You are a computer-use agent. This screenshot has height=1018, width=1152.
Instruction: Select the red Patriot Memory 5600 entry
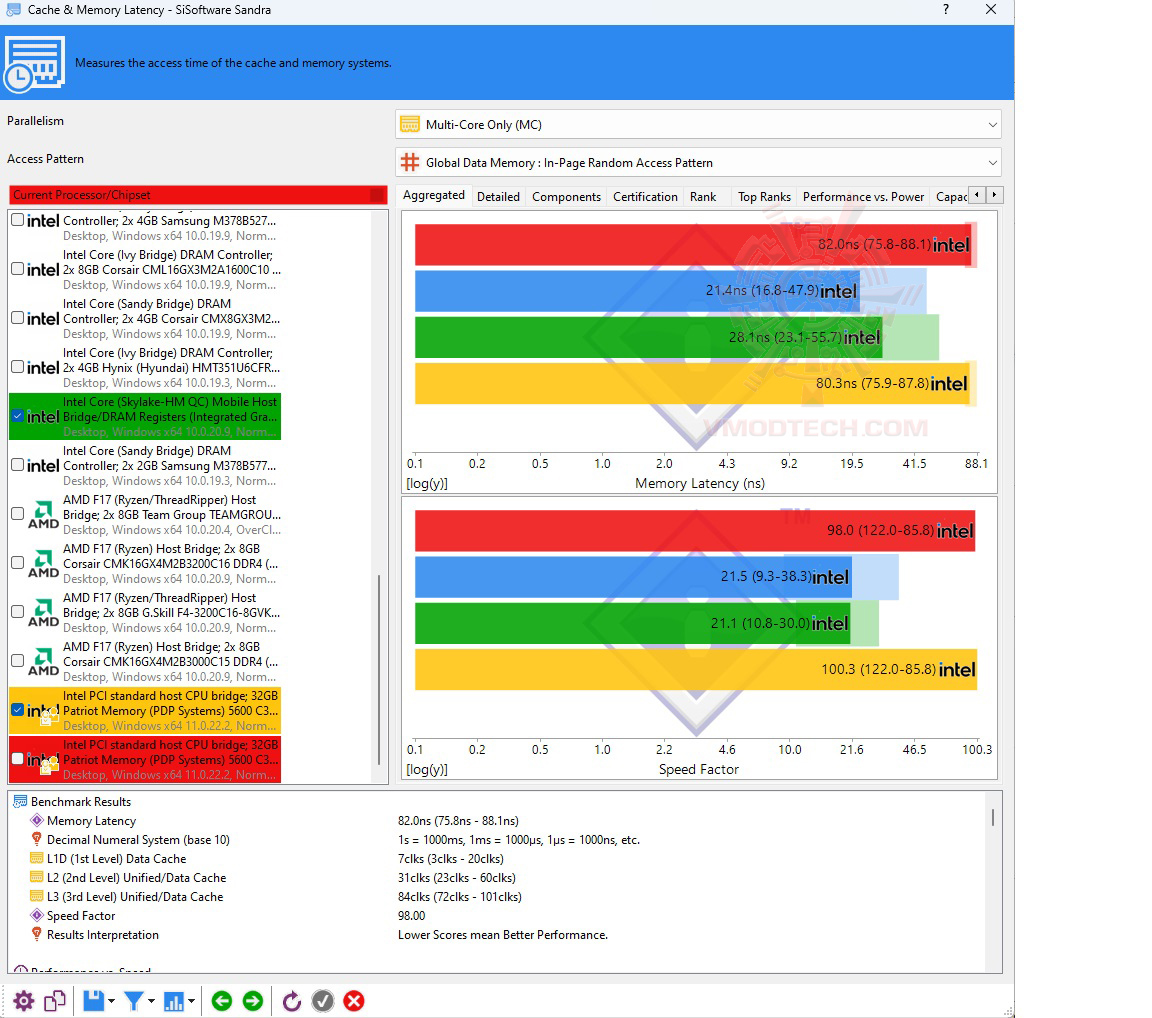click(x=145, y=759)
